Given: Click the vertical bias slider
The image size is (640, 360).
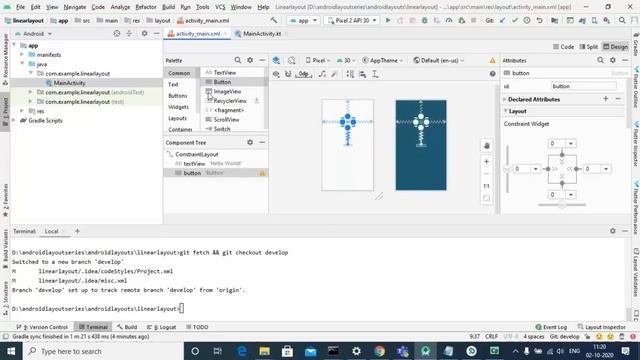Looking at the screenshot, I should [x=507, y=169].
